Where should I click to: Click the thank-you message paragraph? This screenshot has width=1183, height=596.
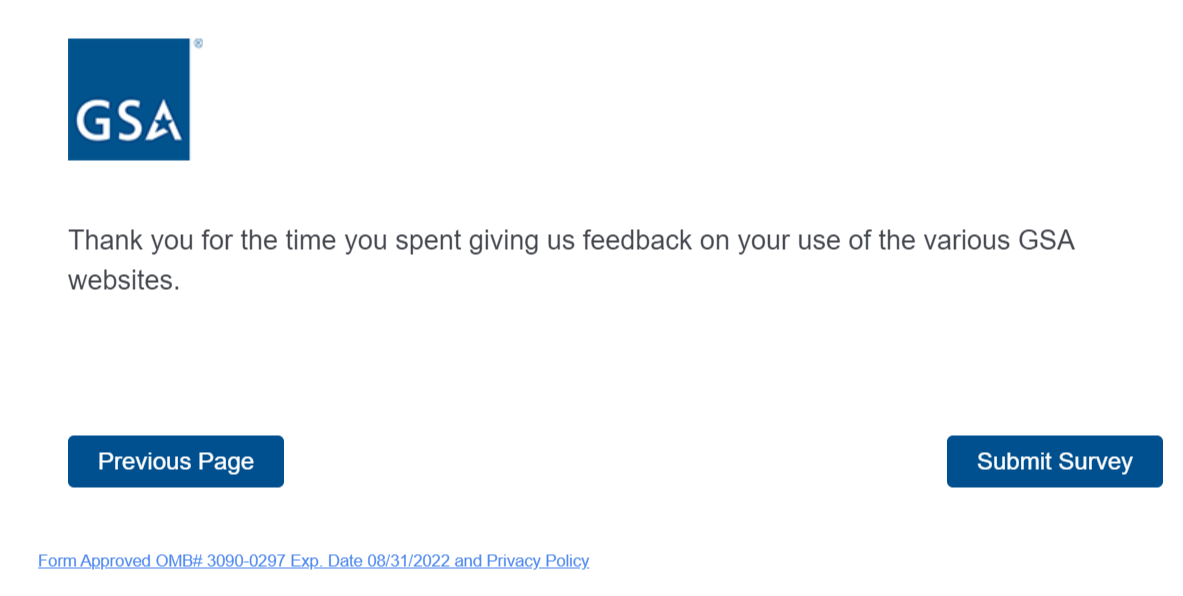(x=571, y=260)
